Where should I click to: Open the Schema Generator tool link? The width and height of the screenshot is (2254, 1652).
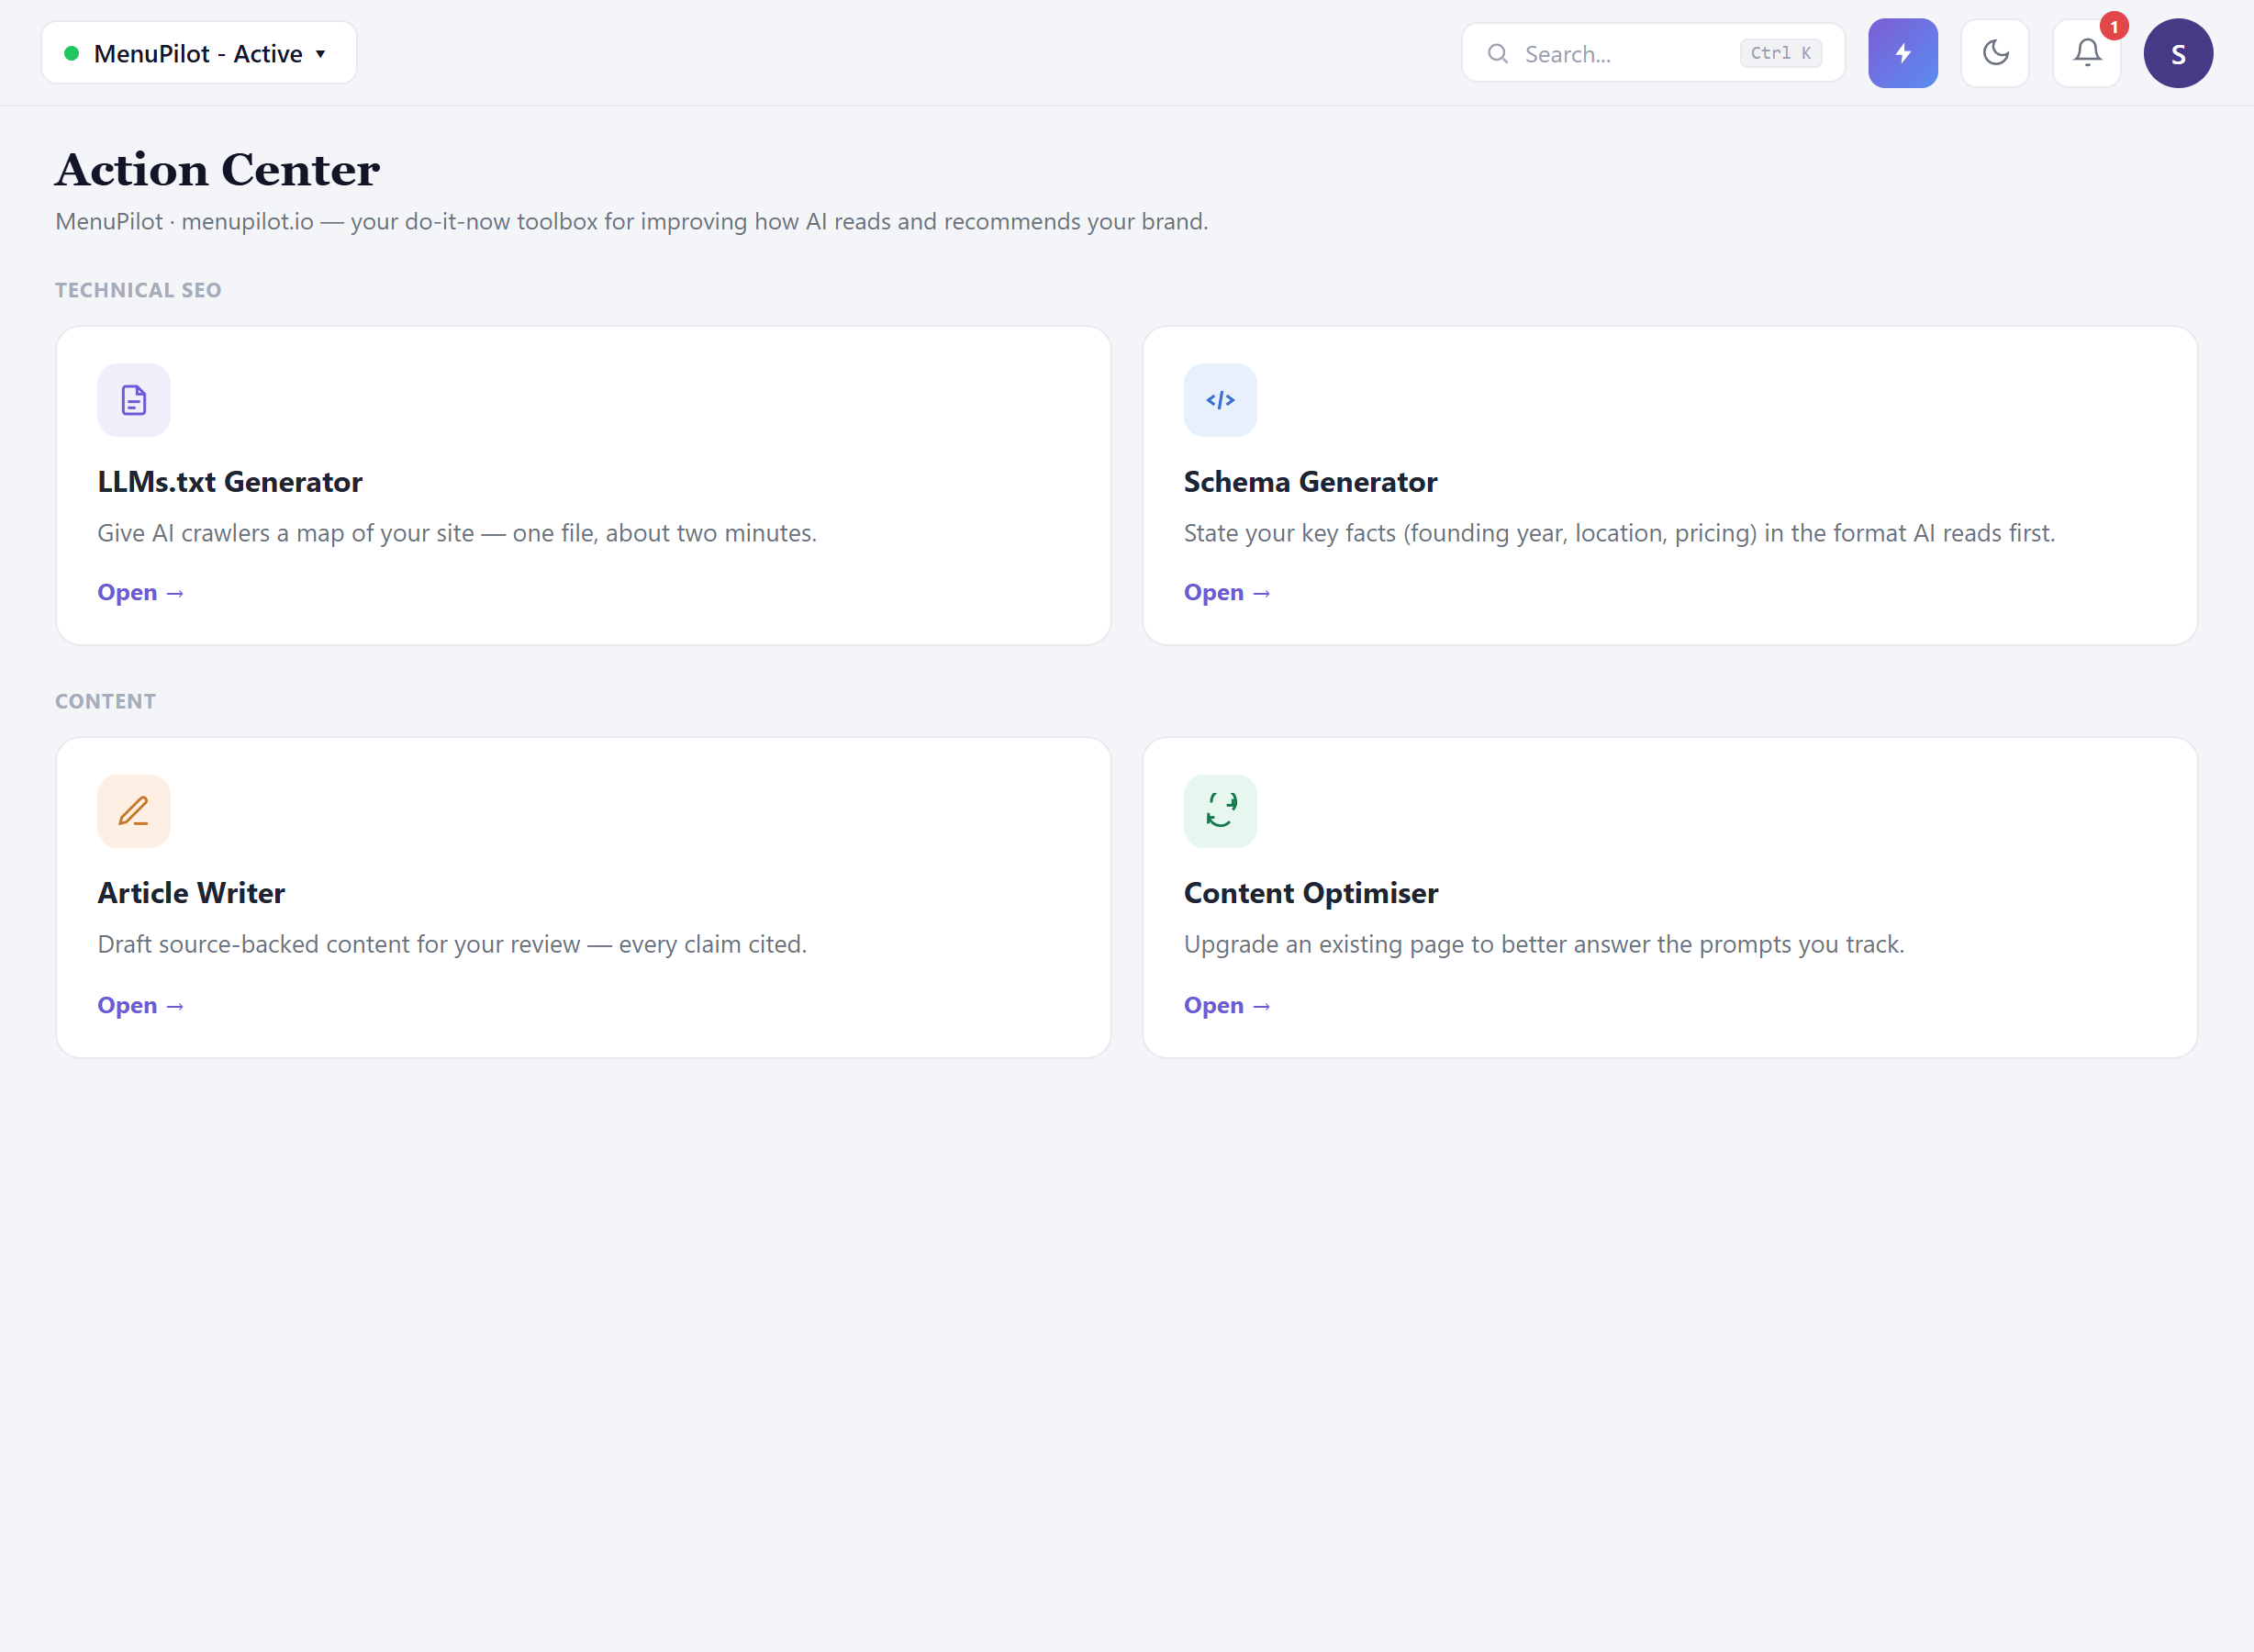[1227, 592]
